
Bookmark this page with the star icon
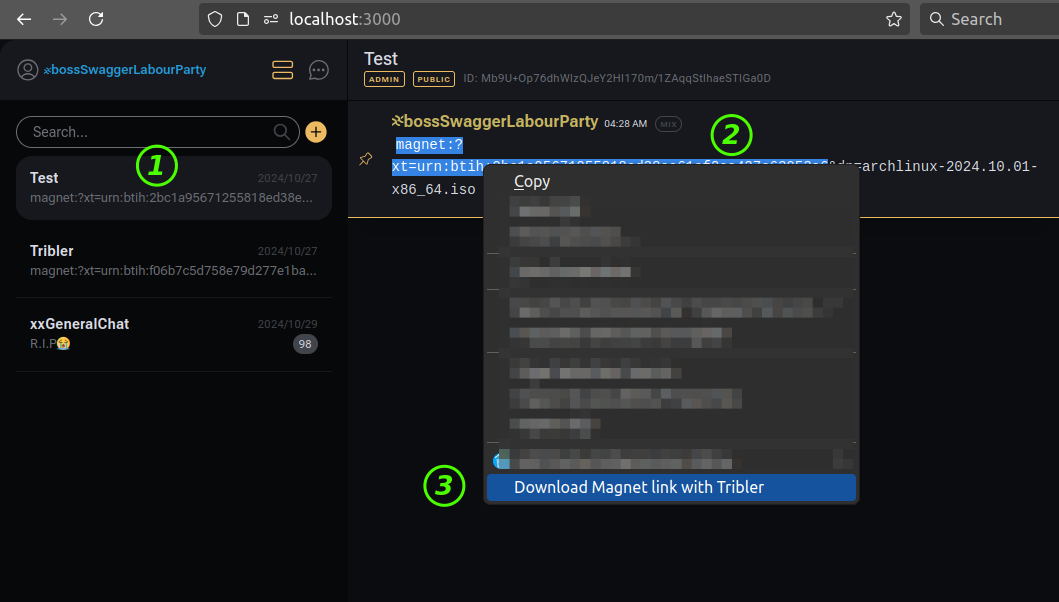pyautogui.click(x=893, y=19)
